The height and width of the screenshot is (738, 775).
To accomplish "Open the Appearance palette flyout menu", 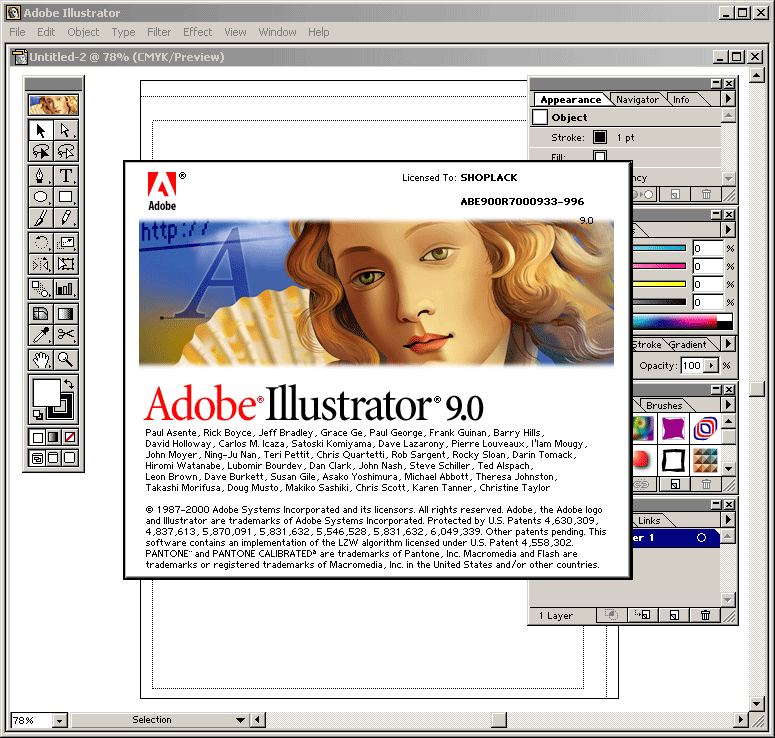I will point(728,99).
